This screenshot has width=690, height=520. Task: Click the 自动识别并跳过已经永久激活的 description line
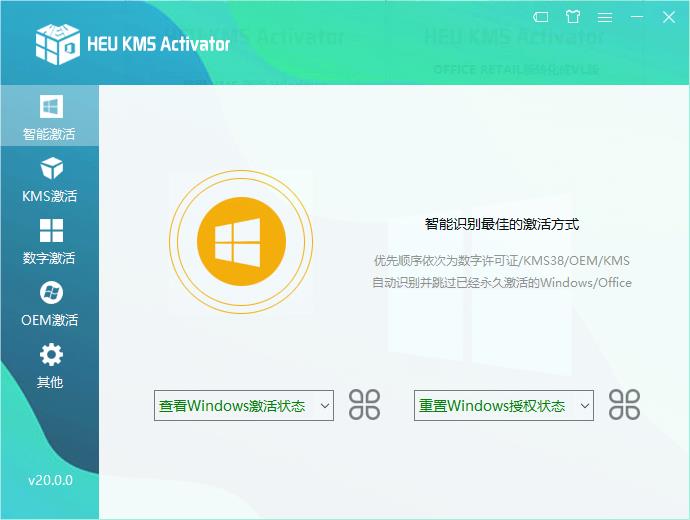502,282
